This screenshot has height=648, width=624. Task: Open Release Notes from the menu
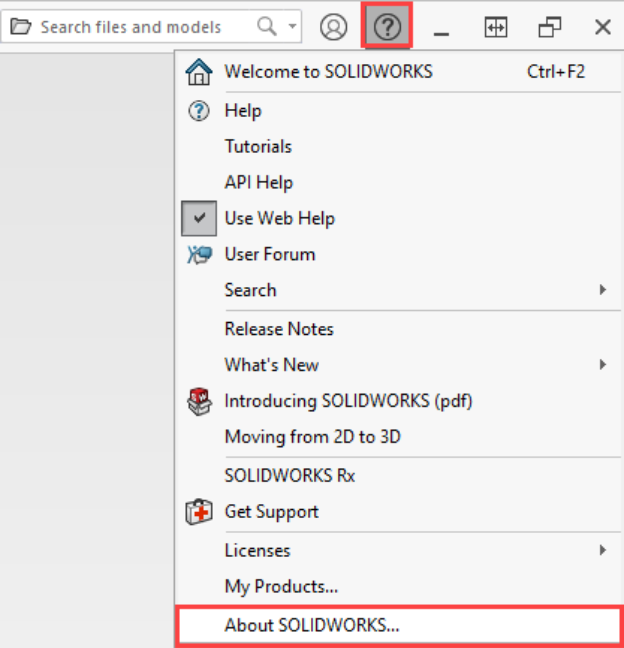tap(279, 329)
